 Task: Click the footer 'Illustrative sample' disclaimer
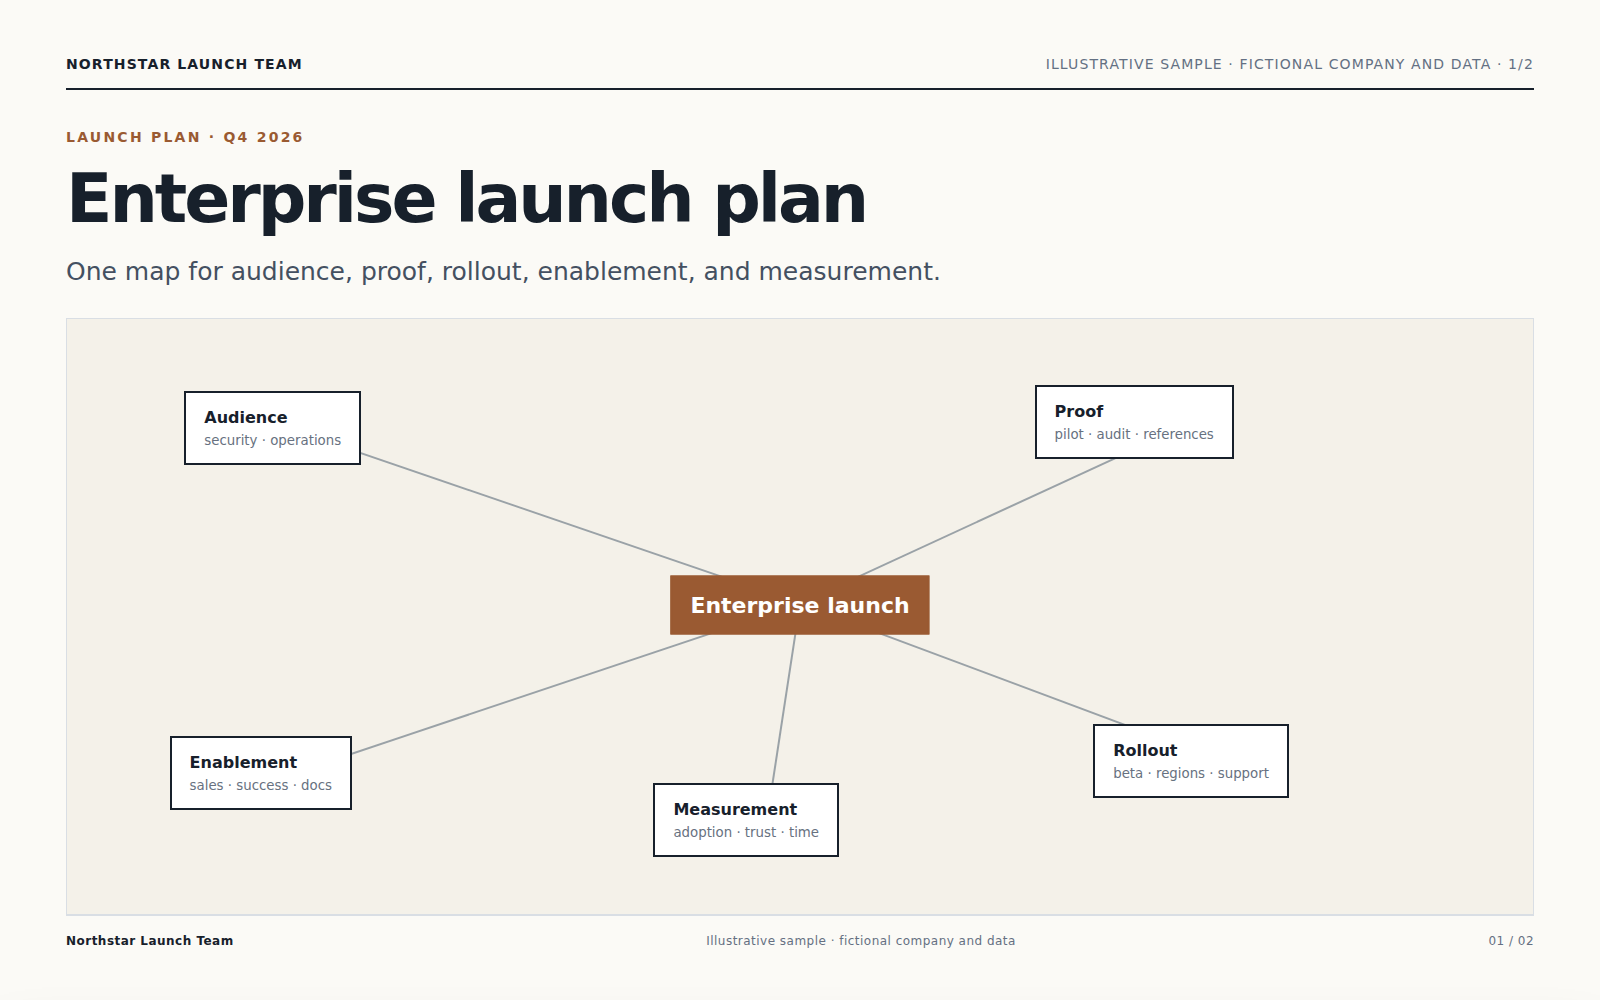click(861, 941)
